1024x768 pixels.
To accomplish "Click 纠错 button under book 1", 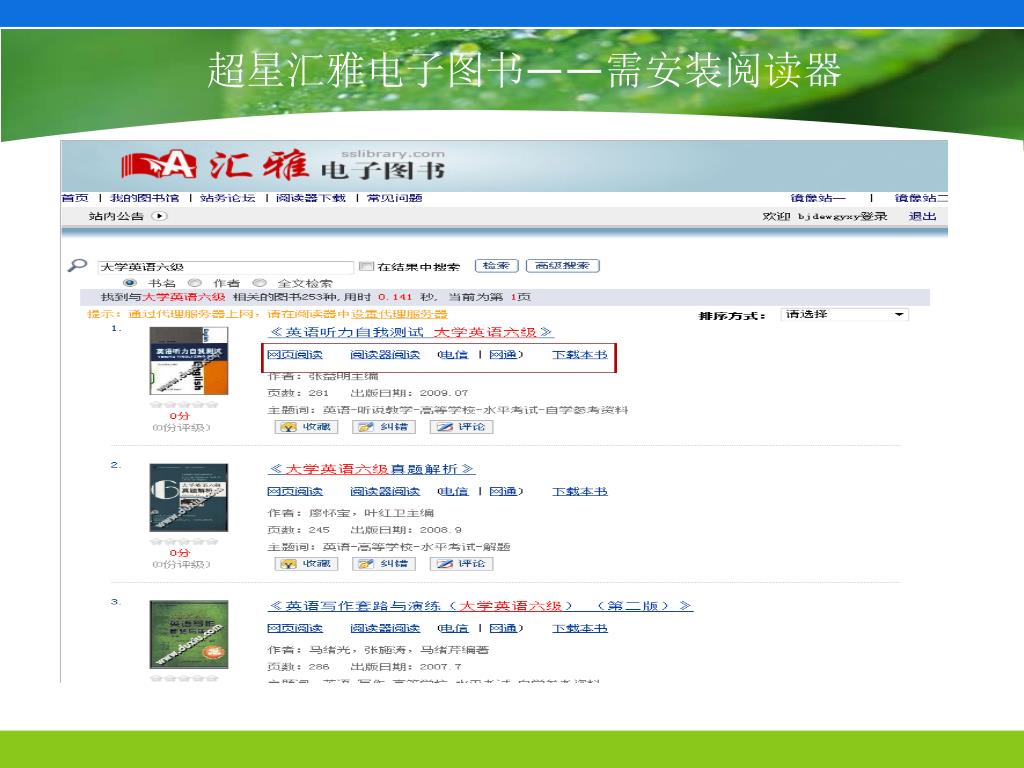I will 383,427.
